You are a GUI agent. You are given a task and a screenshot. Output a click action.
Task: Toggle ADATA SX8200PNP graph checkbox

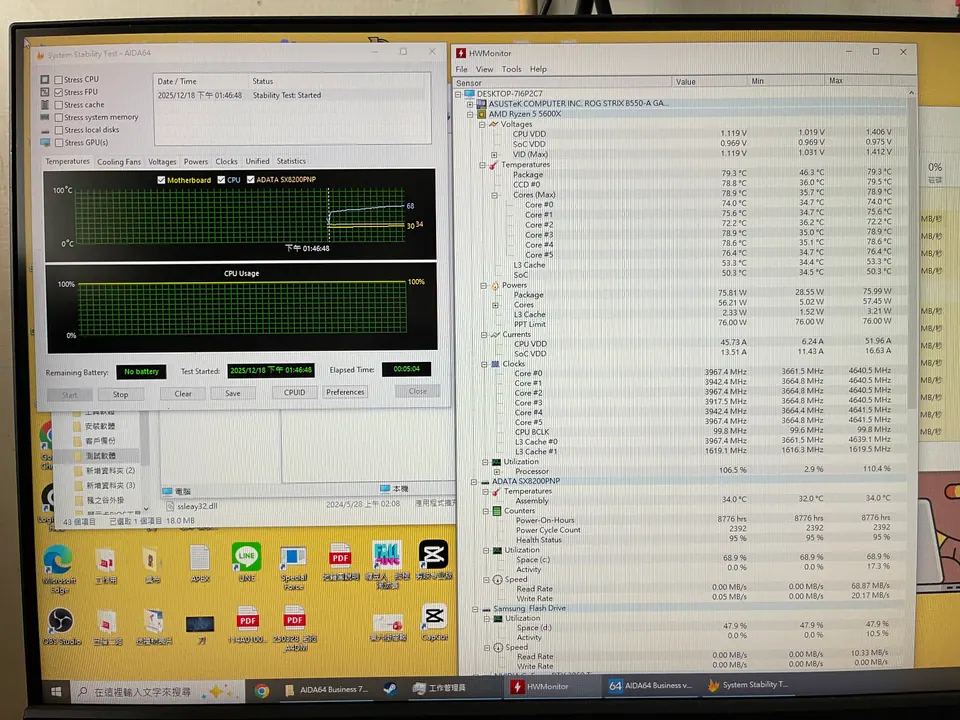pyautogui.click(x=250, y=179)
